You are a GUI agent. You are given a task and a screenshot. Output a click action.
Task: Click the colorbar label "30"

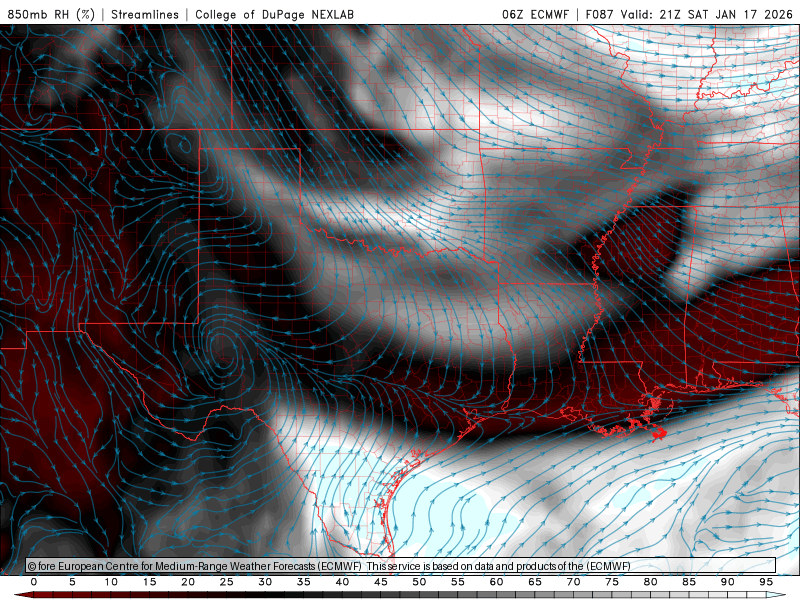point(265,582)
